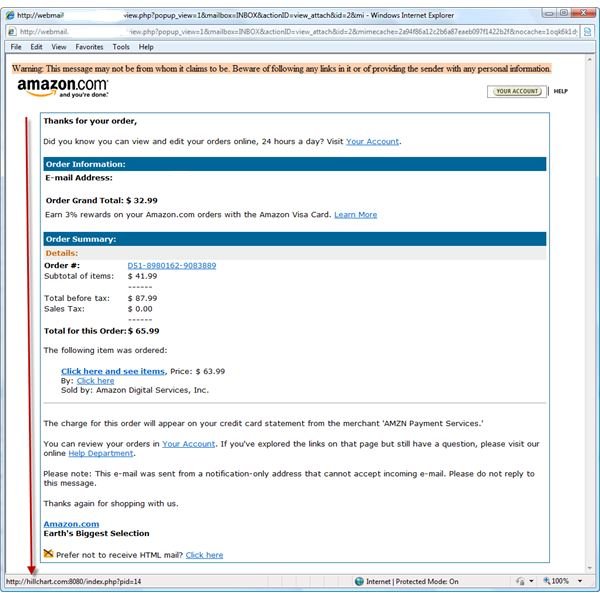Image resolution: width=600 pixels, height=593 pixels.
Task: Open the security settings dropdown arrow
Action: [532, 581]
